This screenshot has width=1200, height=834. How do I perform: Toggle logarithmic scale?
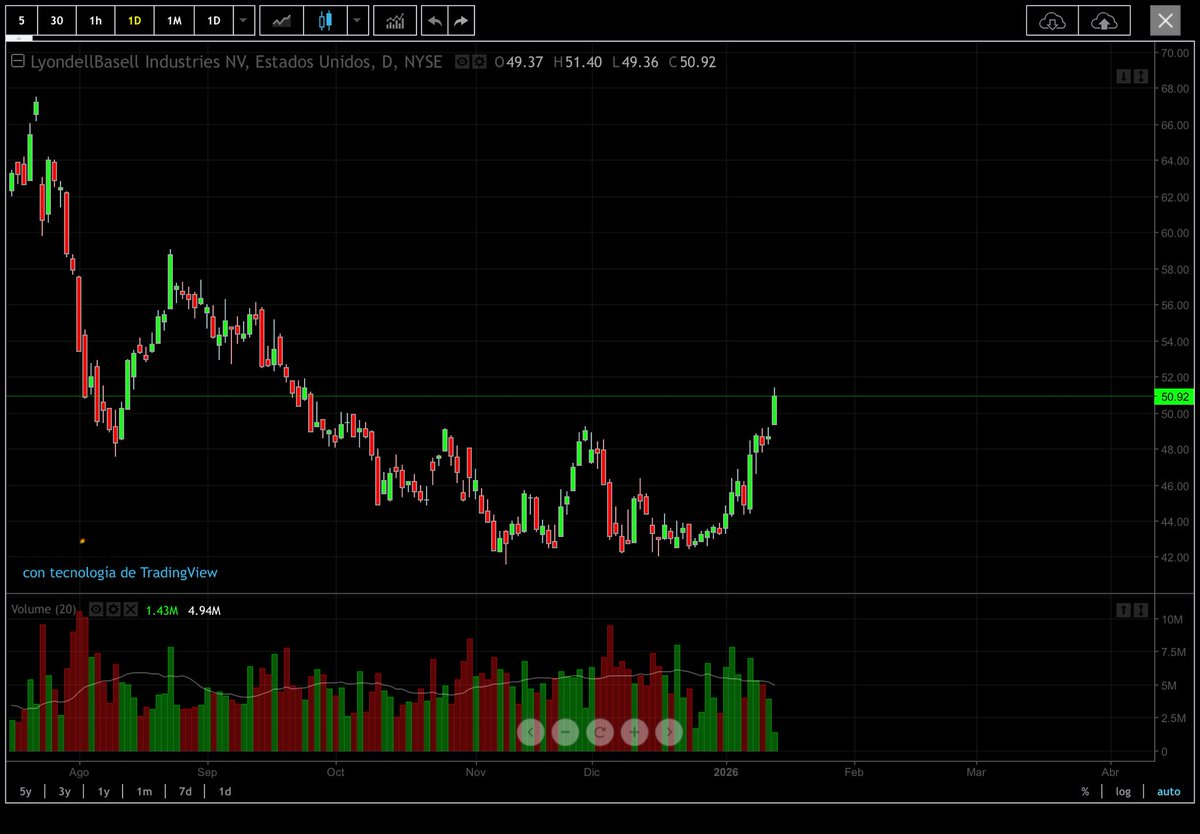1124,791
